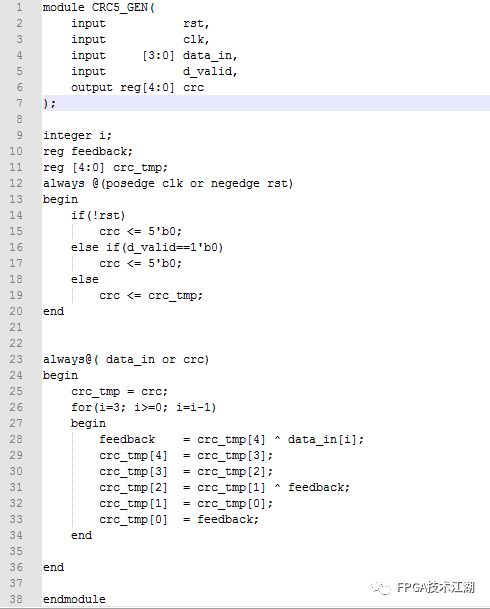Click on reg [4:0] crc_tmp line
Image resolution: width=490 pixels, height=609 pixels.
tap(105, 167)
